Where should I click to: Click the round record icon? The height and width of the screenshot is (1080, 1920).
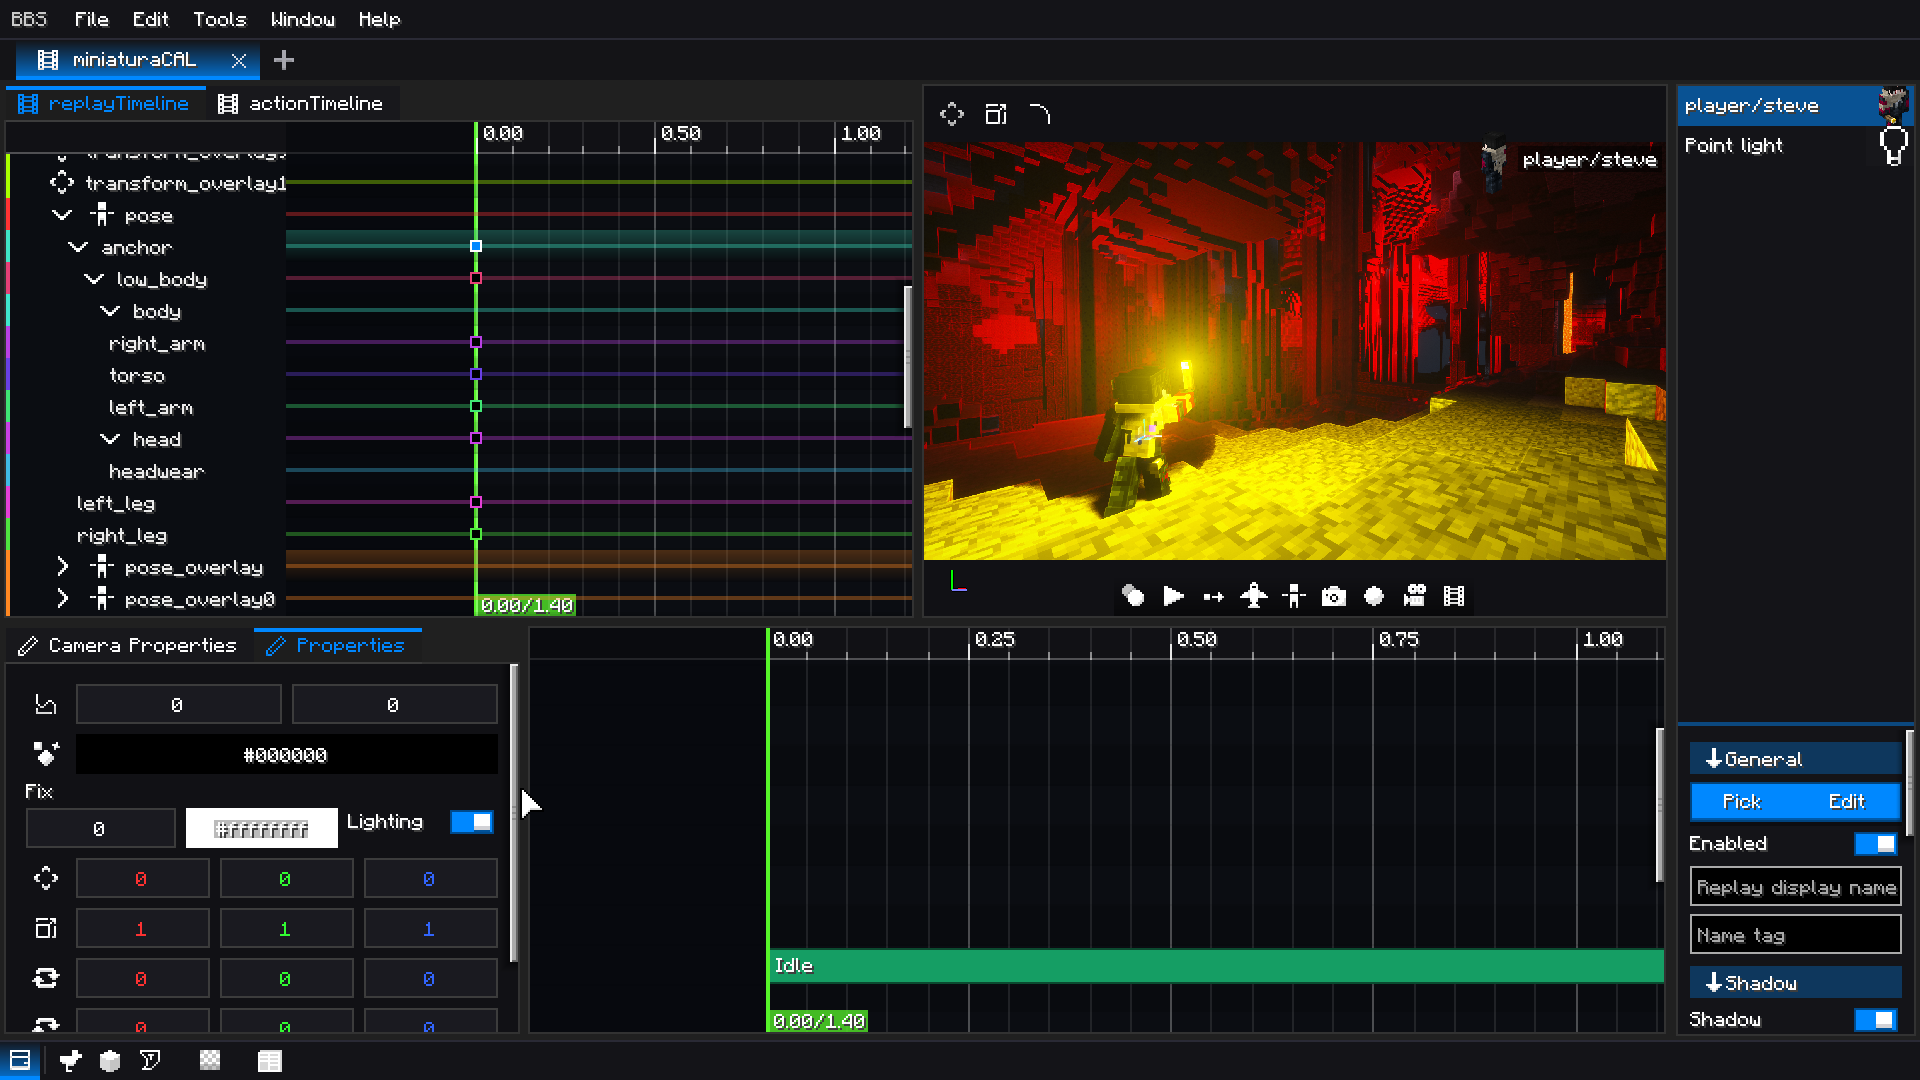pyautogui.click(x=1374, y=597)
